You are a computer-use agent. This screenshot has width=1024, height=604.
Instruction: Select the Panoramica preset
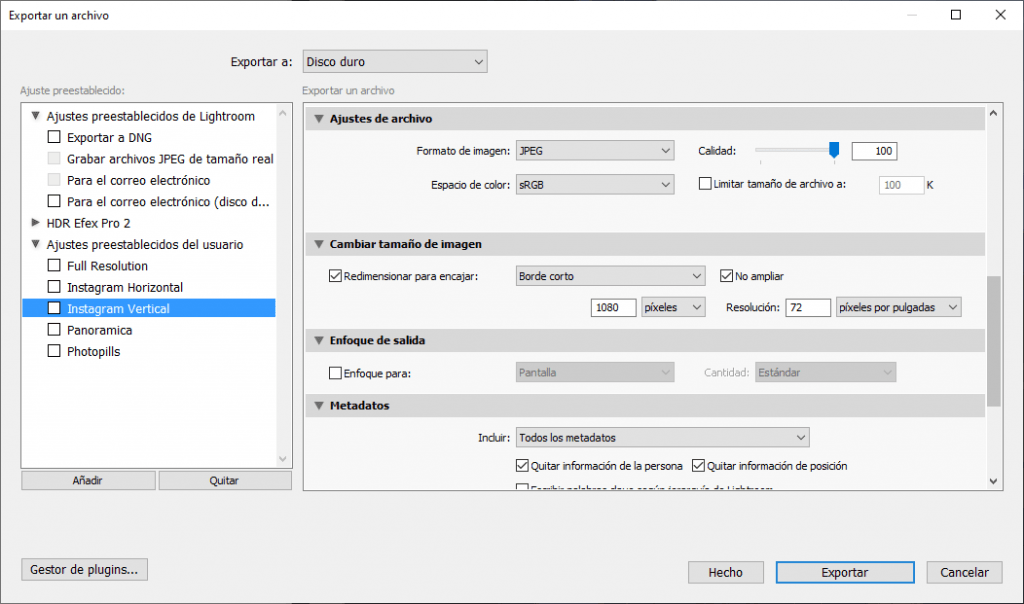click(x=99, y=330)
